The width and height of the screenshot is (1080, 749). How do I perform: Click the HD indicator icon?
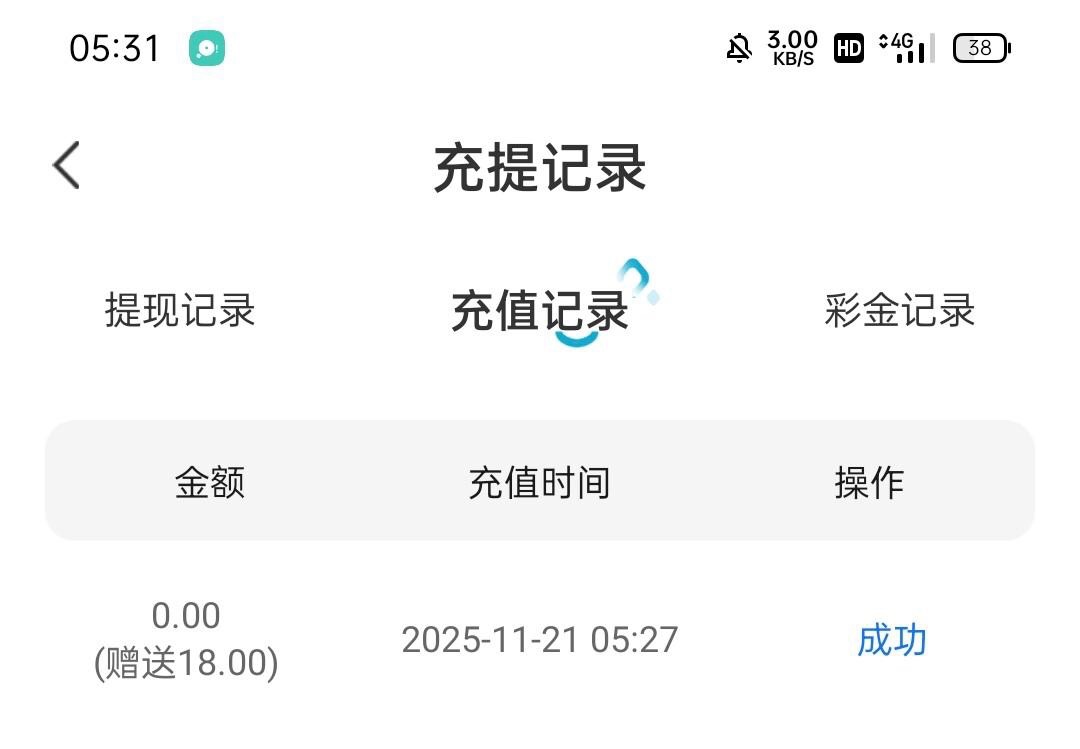pos(849,48)
